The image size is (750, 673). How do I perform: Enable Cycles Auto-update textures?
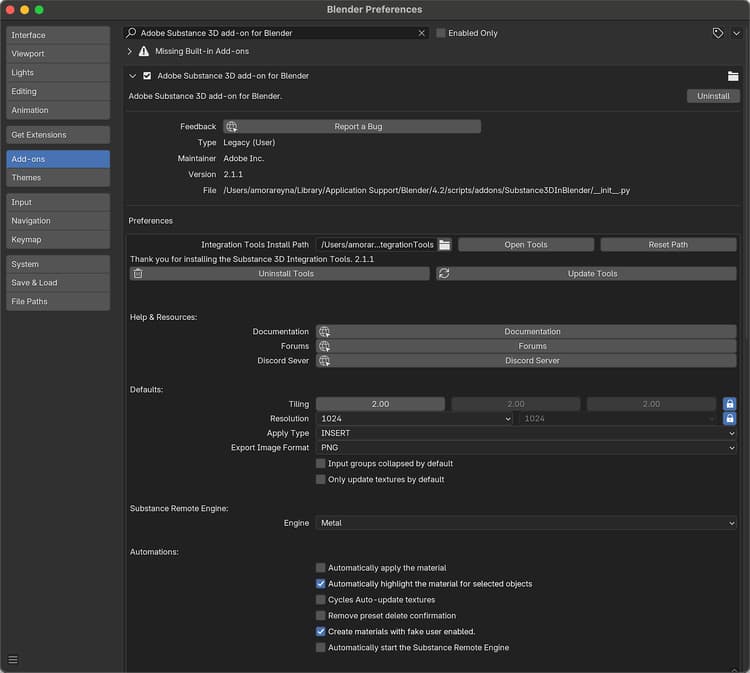tap(320, 600)
